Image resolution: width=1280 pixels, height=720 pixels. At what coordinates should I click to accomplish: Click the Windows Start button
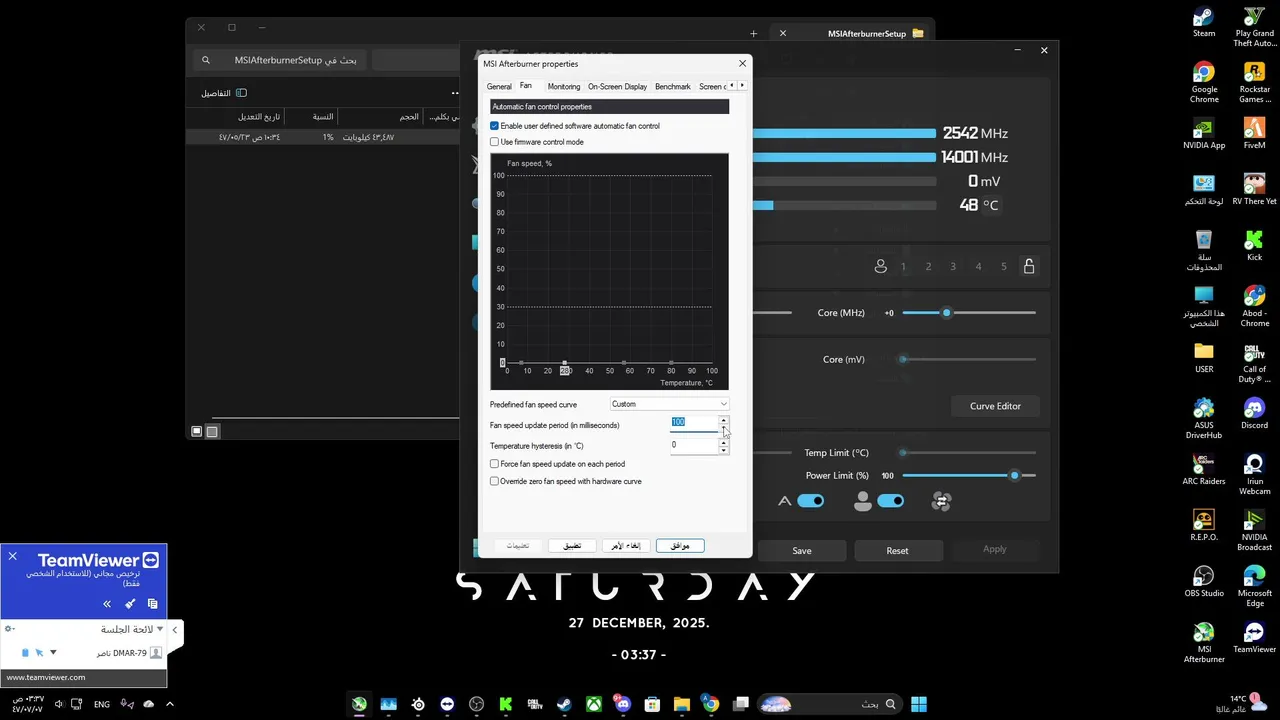[919, 704]
